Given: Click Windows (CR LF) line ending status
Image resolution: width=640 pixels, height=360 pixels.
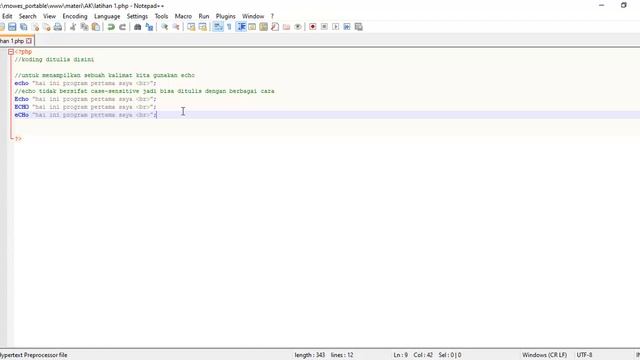Looking at the screenshot, I should coord(544,355).
